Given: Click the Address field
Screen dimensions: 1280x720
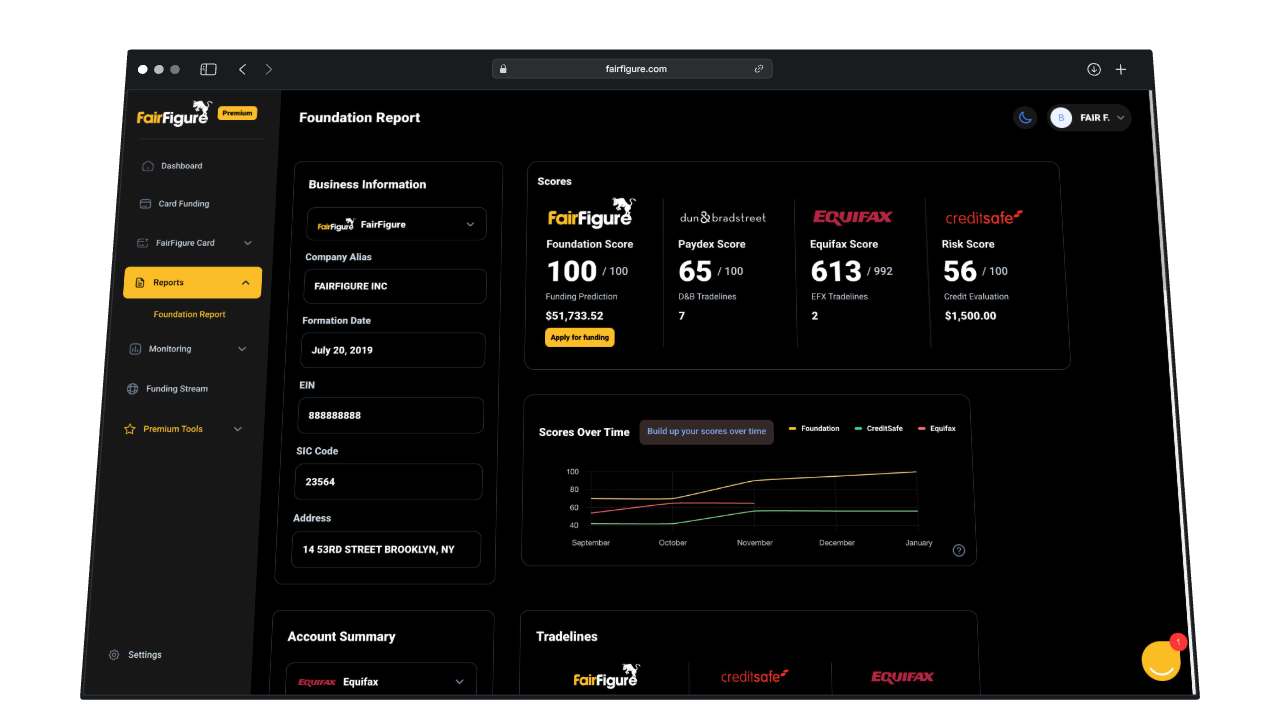Looking at the screenshot, I should (x=386, y=549).
